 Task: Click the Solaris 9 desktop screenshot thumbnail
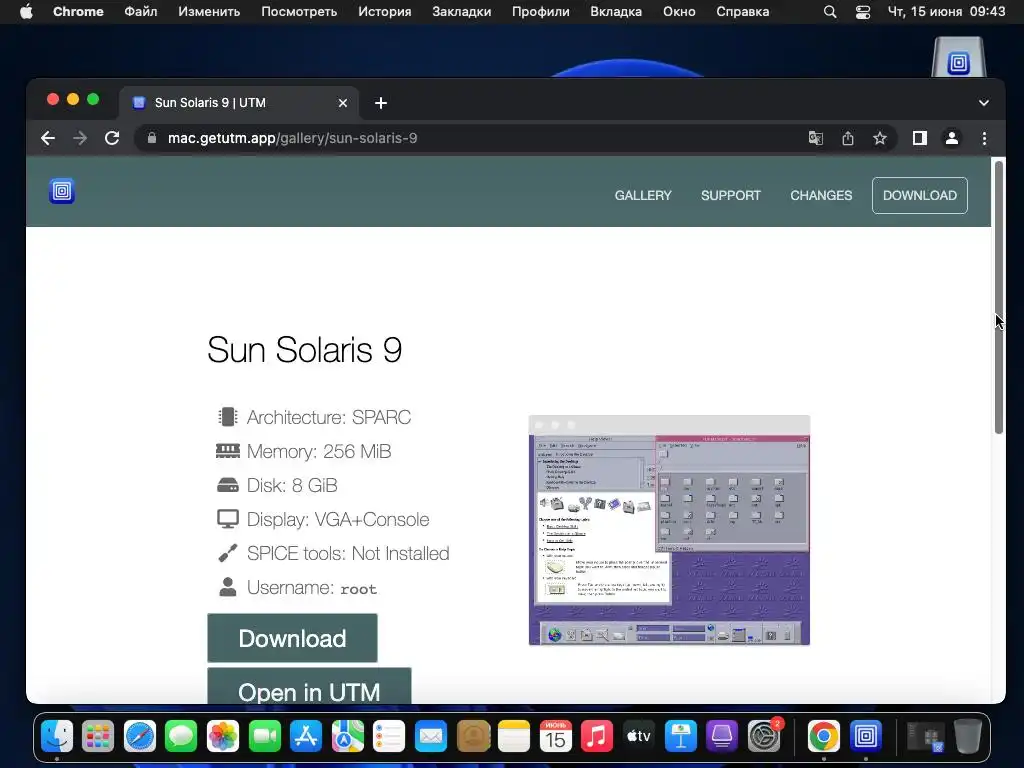(x=669, y=530)
